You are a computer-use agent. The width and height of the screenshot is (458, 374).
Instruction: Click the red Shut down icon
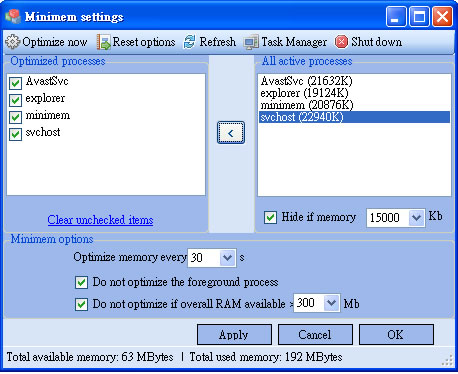(x=341, y=42)
